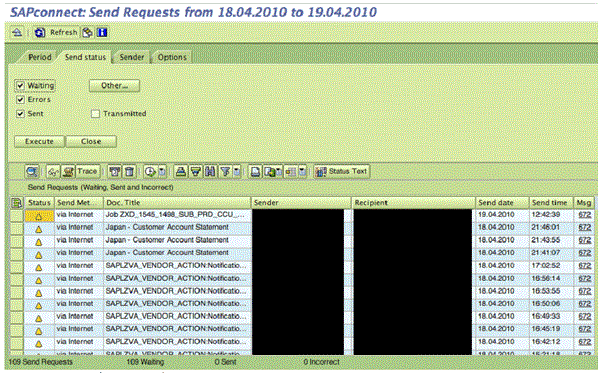This screenshot has width=600, height=373.
Task: Open the blue information icon
Action: tap(102, 33)
